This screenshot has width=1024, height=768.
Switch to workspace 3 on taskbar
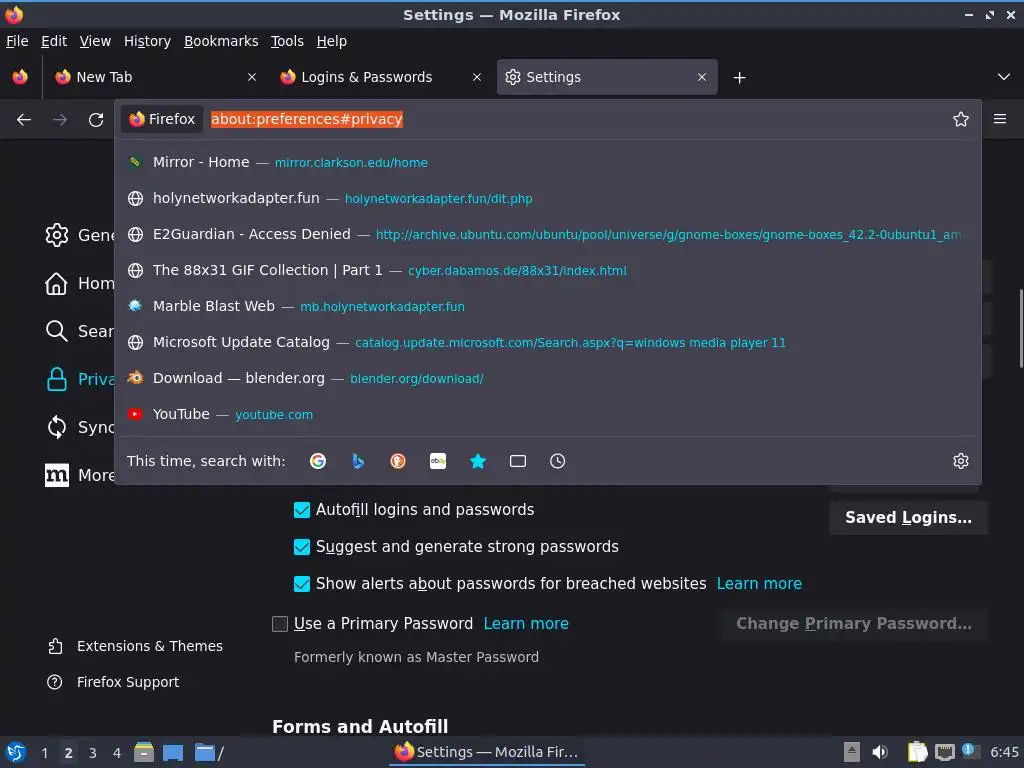[93, 753]
